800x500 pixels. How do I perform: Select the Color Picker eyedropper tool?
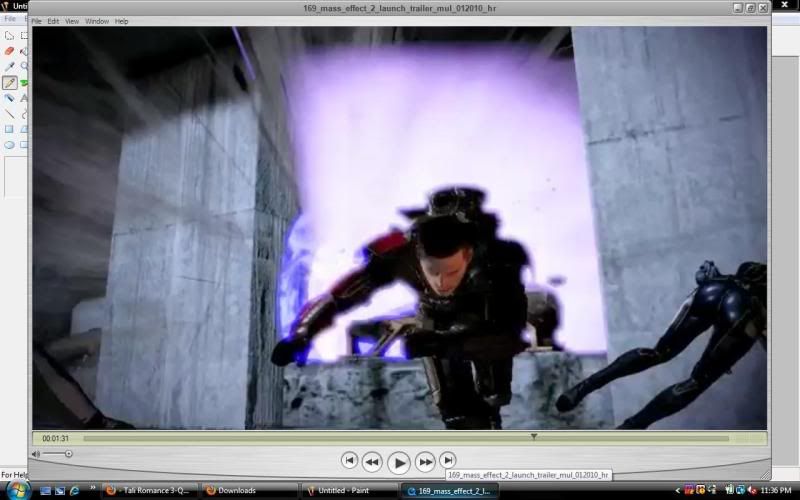[x=9, y=66]
